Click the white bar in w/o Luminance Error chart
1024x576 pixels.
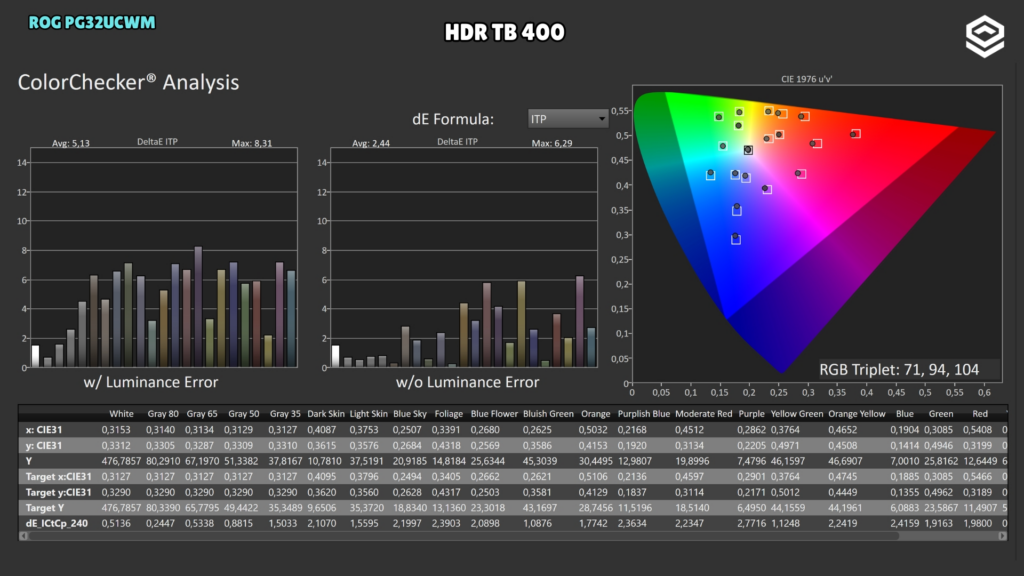[336, 356]
